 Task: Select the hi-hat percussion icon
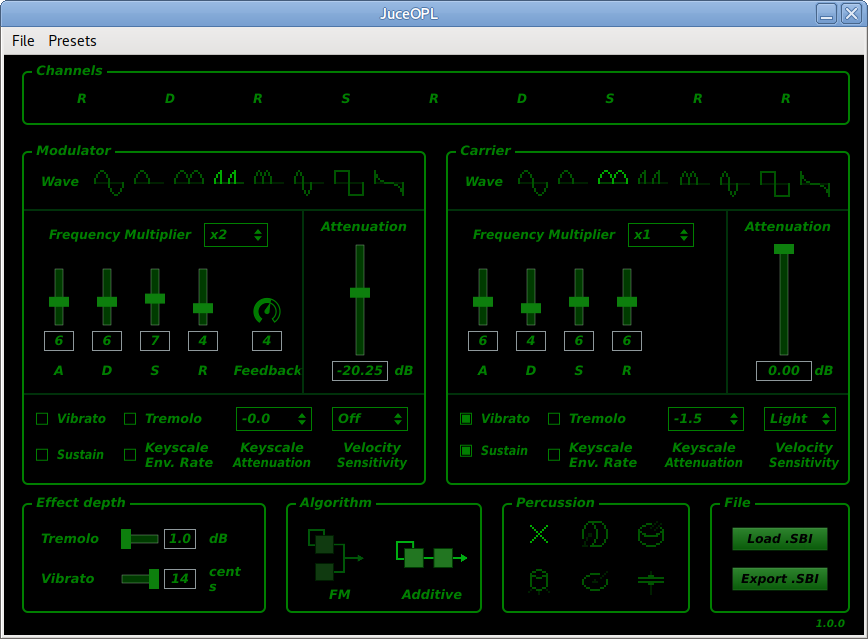(x=651, y=581)
